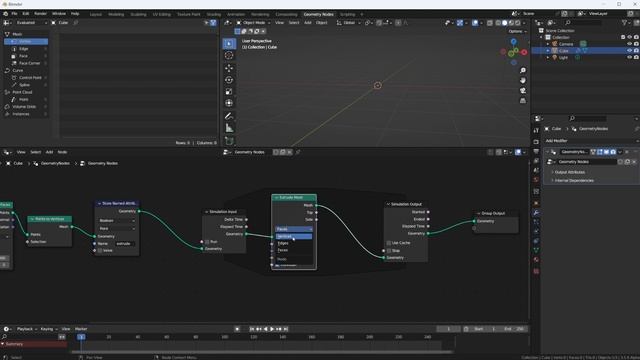Select the Transform tool in viewport toolbar
Screen dimensions: 640x360
(x=229, y=103)
